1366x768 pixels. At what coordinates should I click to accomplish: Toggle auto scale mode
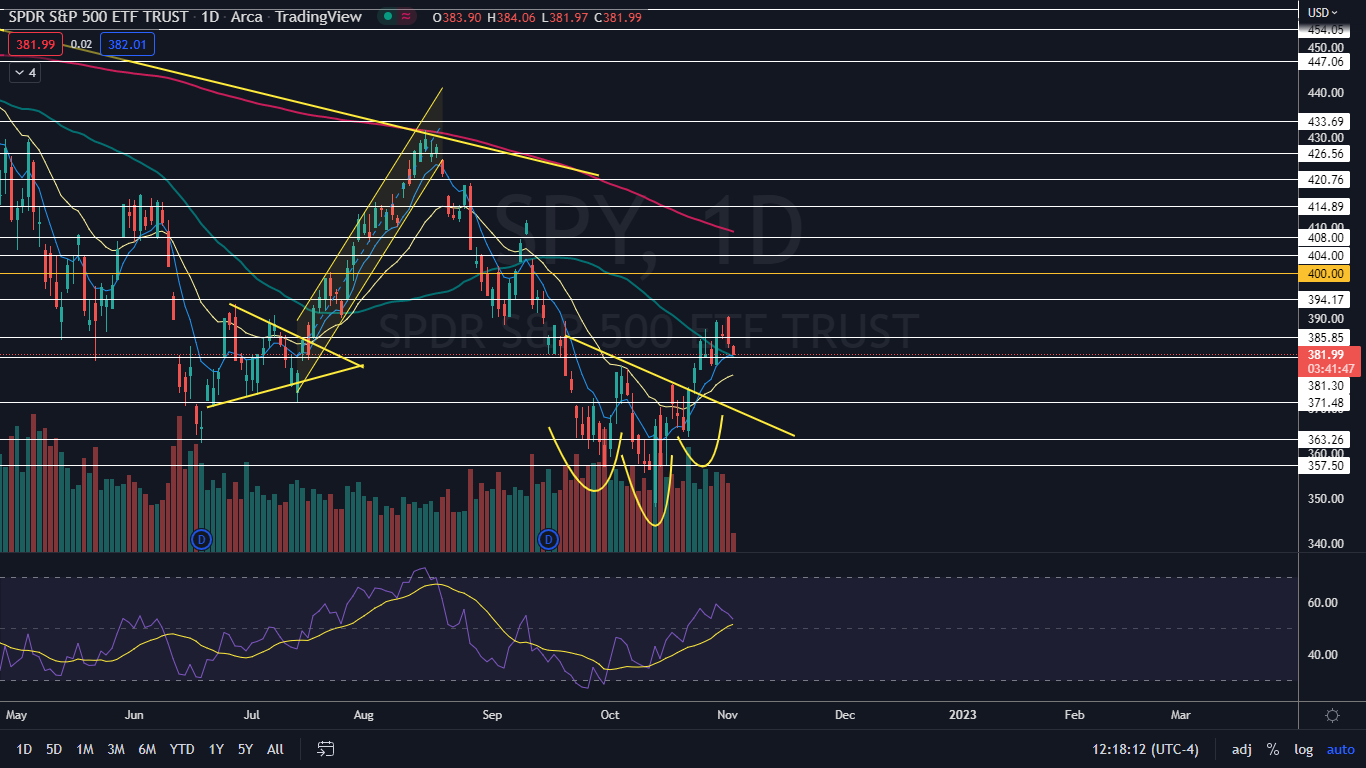click(x=1340, y=749)
